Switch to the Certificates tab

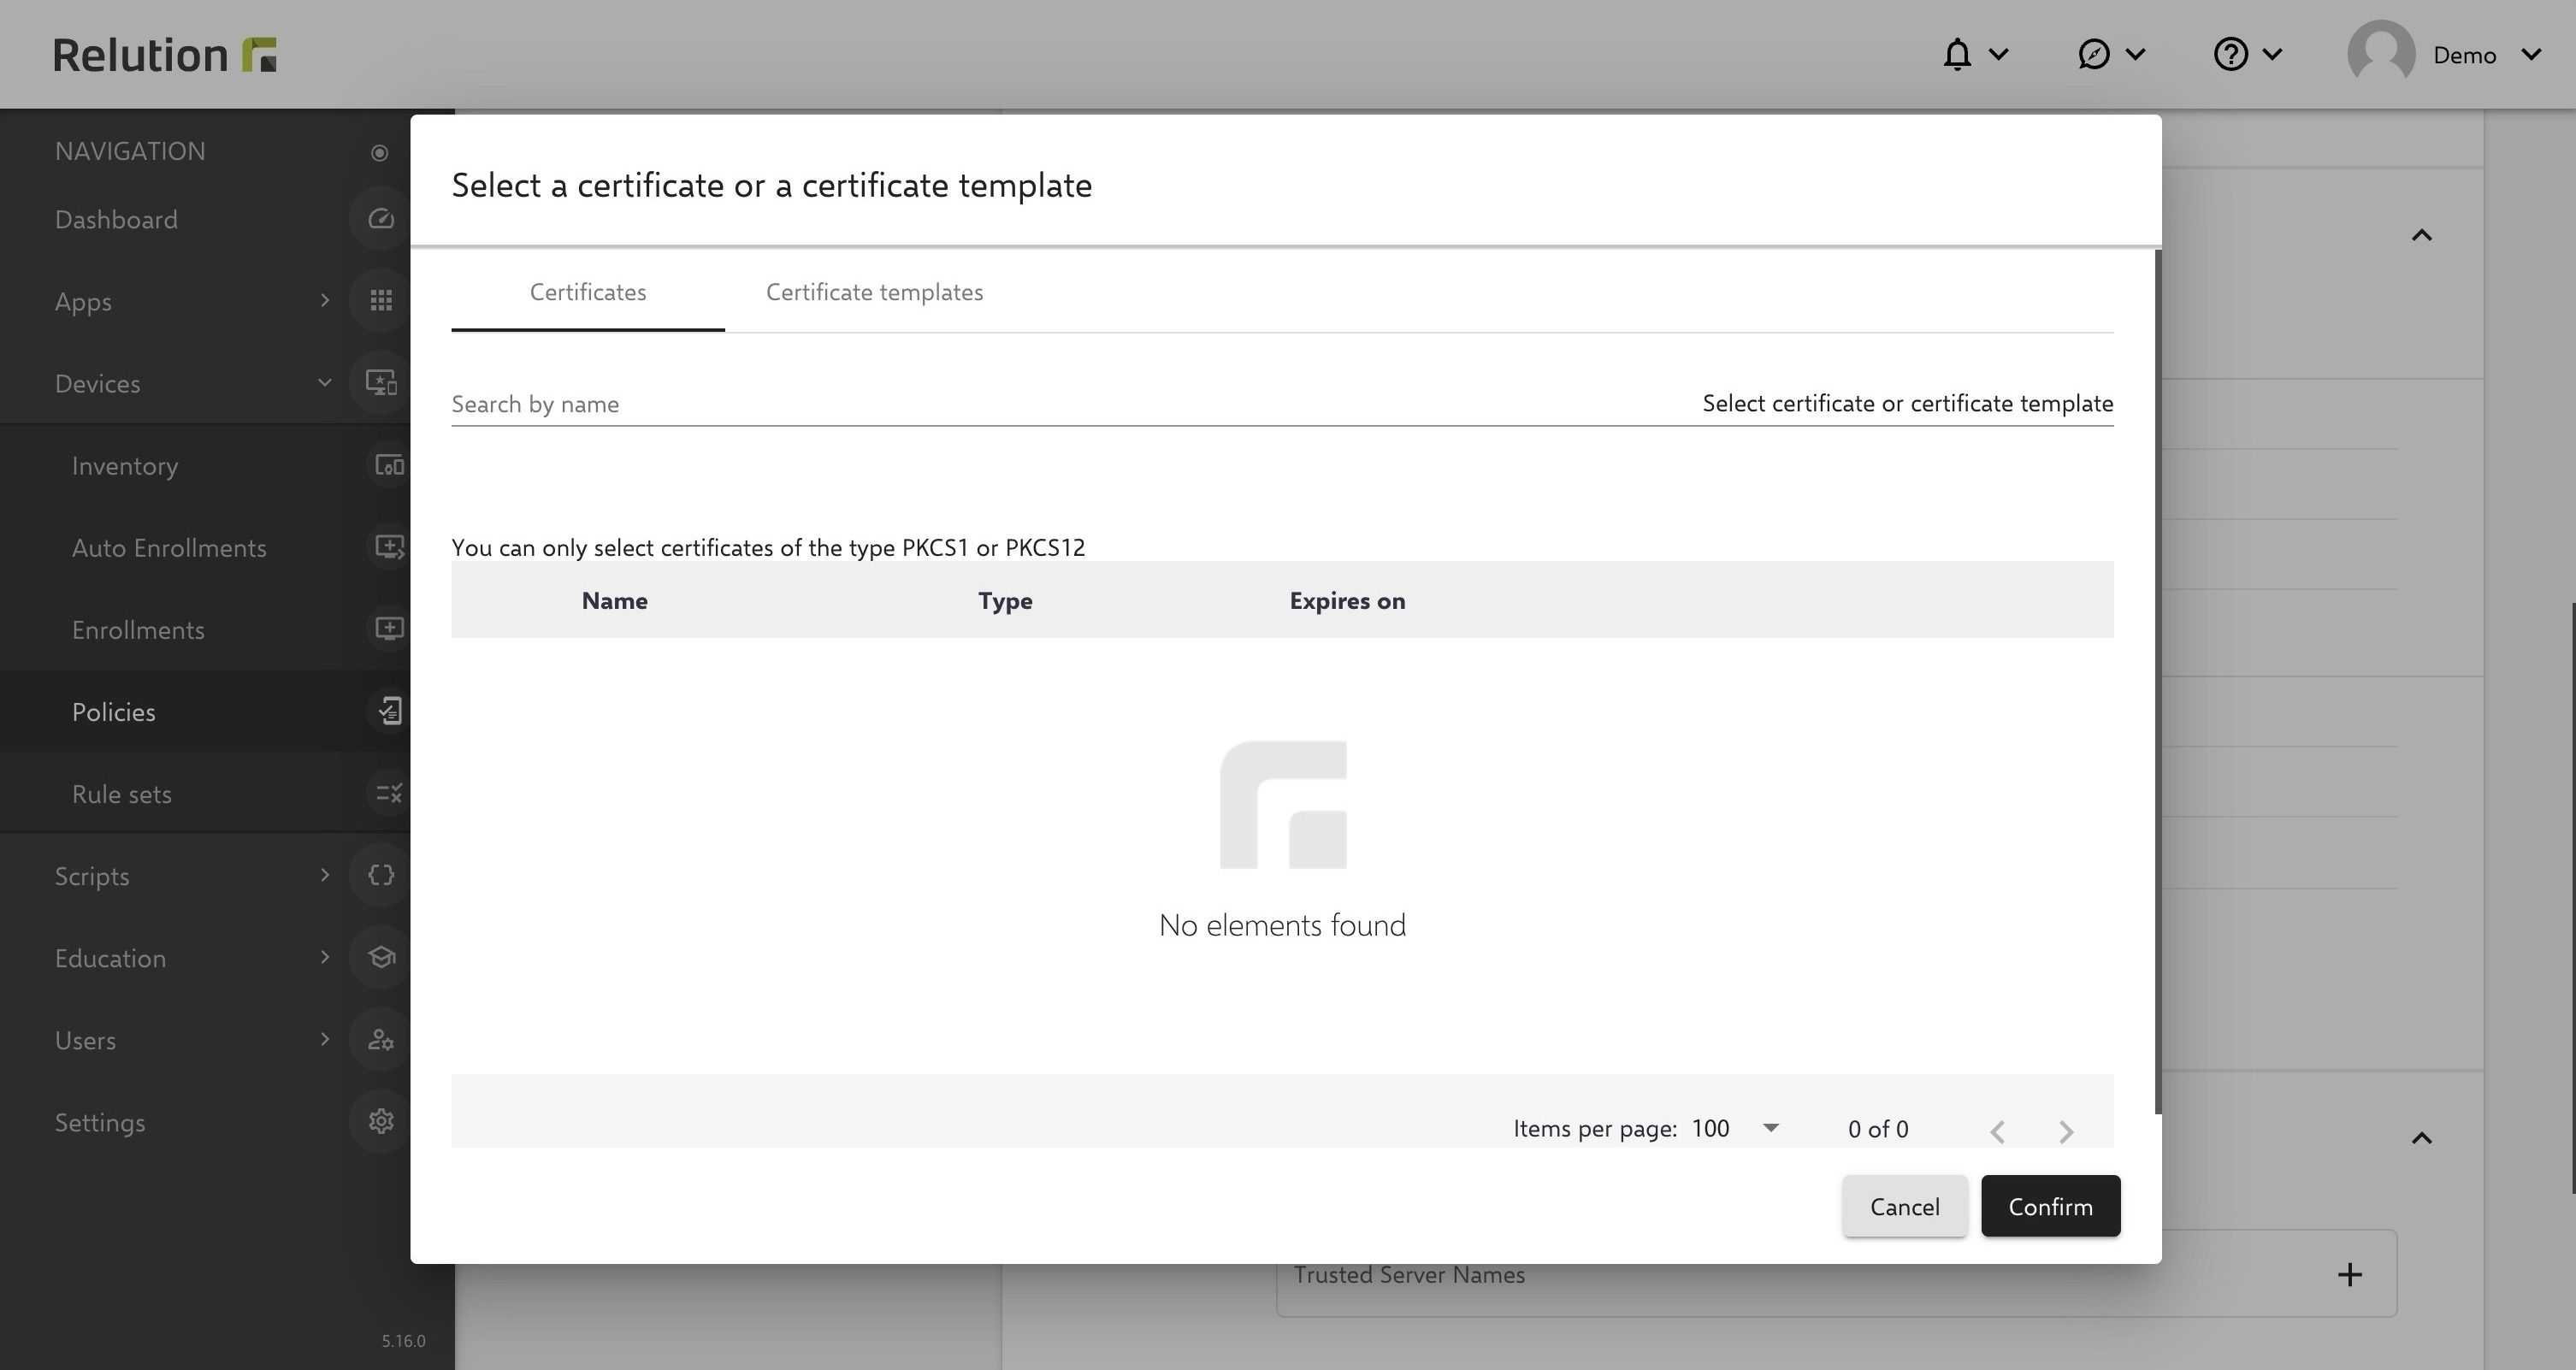(x=588, y=292)
